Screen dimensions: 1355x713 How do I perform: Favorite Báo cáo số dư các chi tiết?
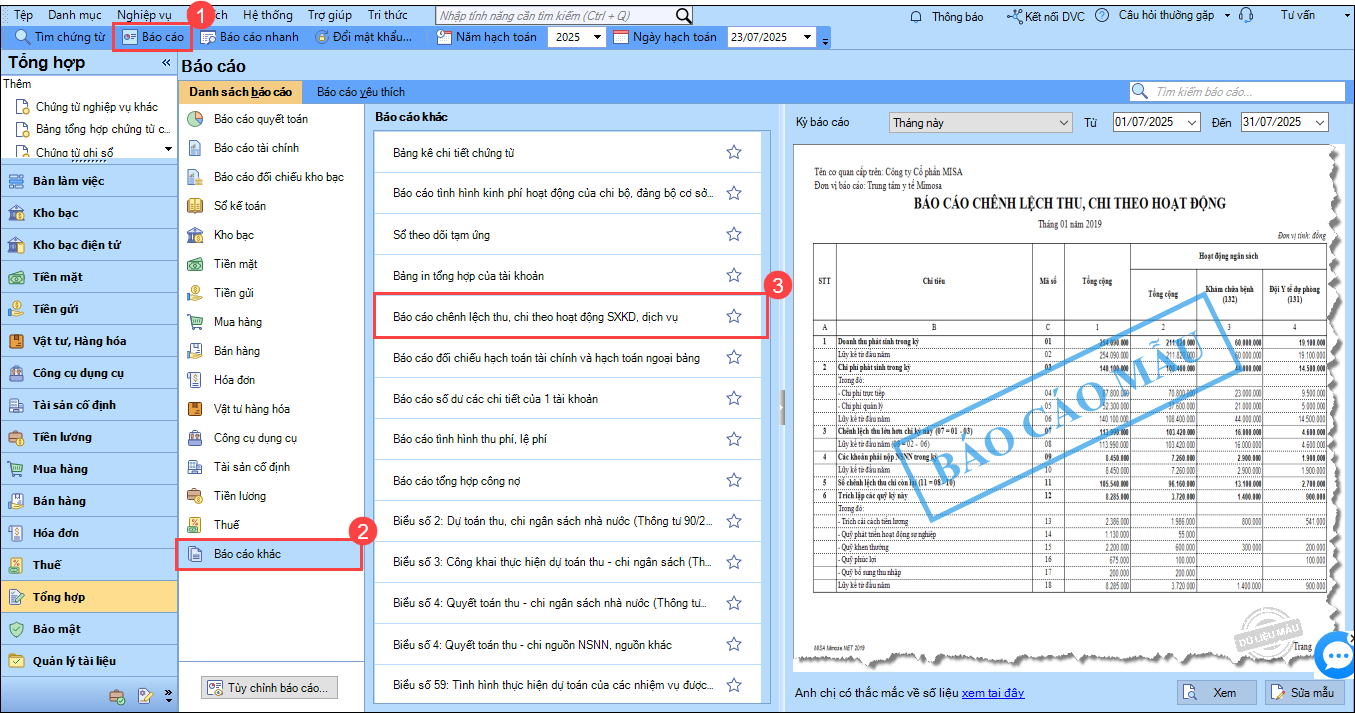click(x=734, y=398)
